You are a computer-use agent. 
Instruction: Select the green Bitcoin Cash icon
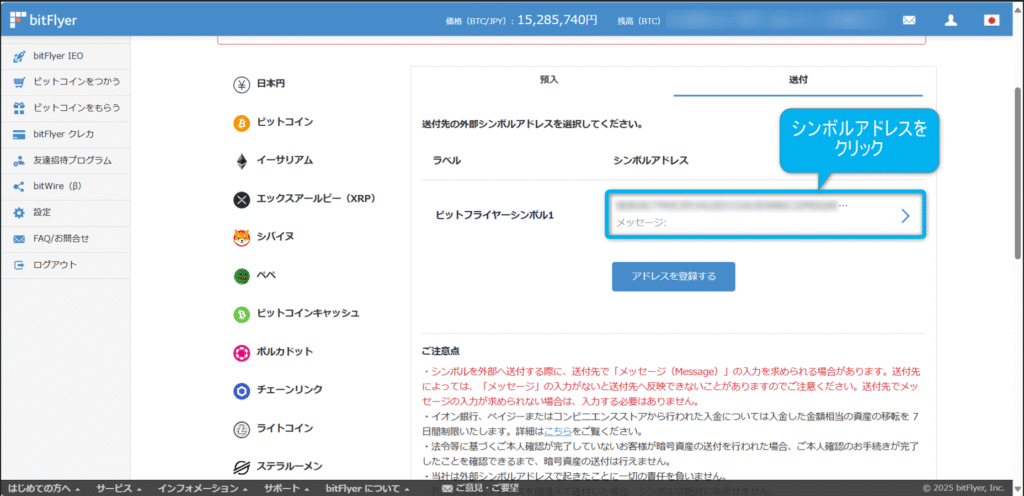click(242, 315)
